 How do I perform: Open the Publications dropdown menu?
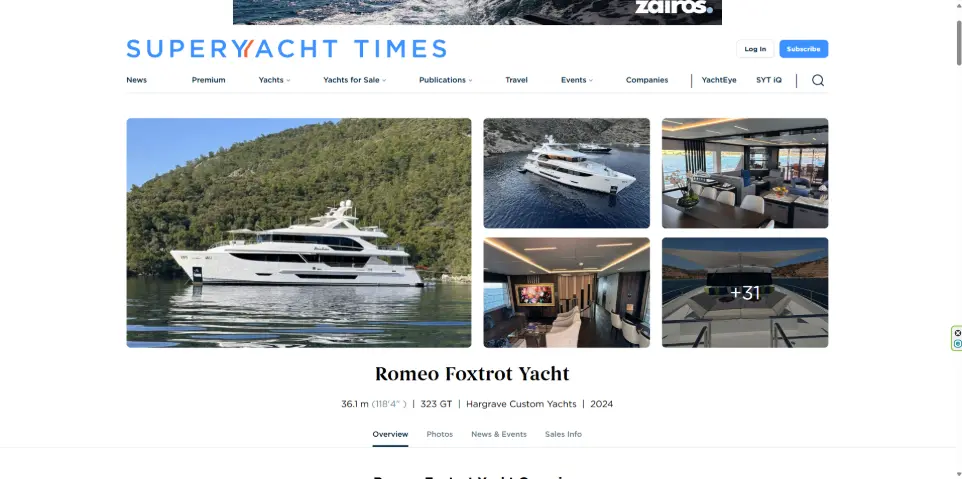click(x=445, y=80)
